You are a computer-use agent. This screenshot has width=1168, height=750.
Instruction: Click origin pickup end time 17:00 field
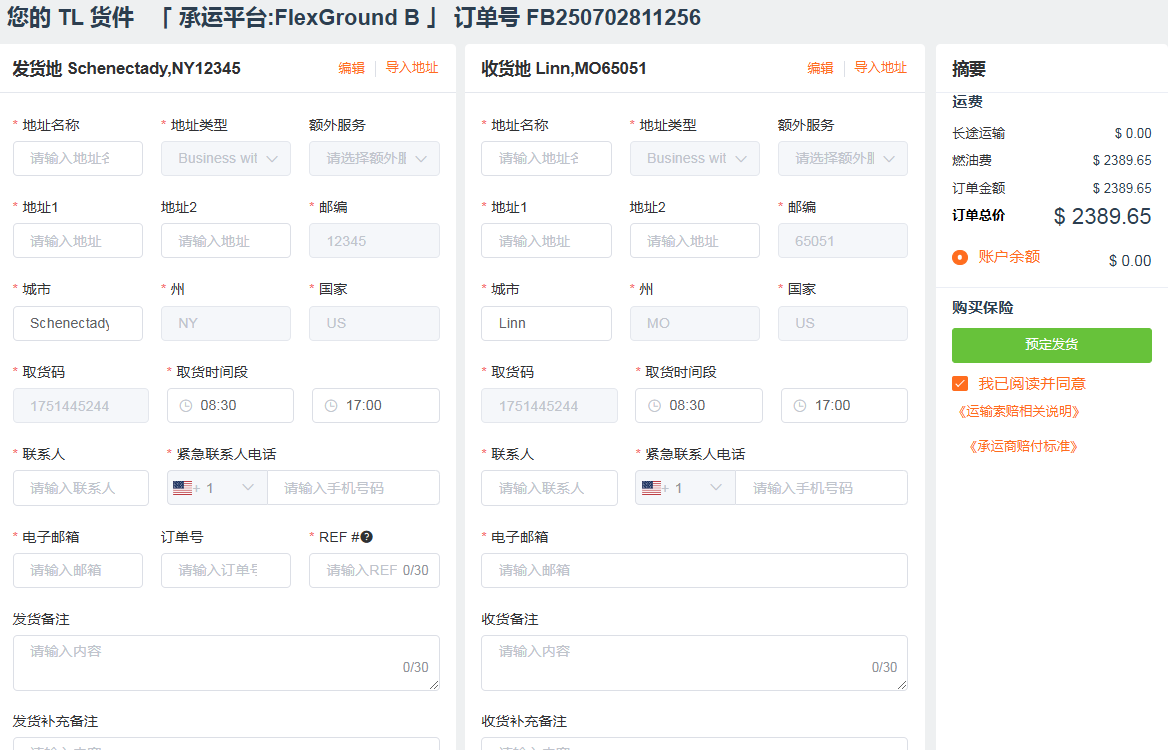(x=376, y=406)
